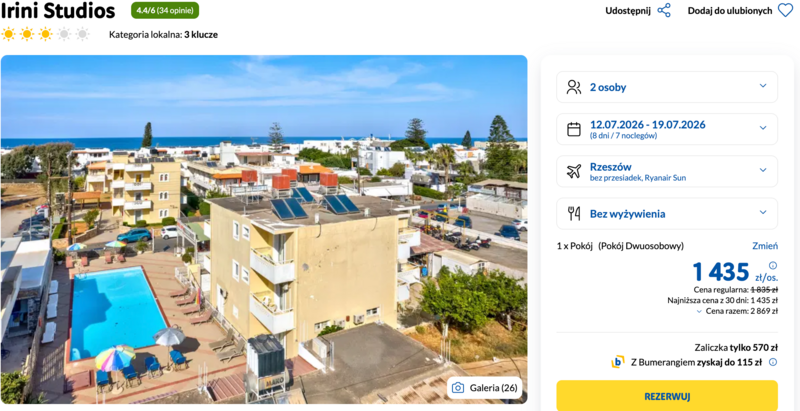
Task: Click the airplane icon for Rzeszów flight
Action: click(x=574, y=171)
